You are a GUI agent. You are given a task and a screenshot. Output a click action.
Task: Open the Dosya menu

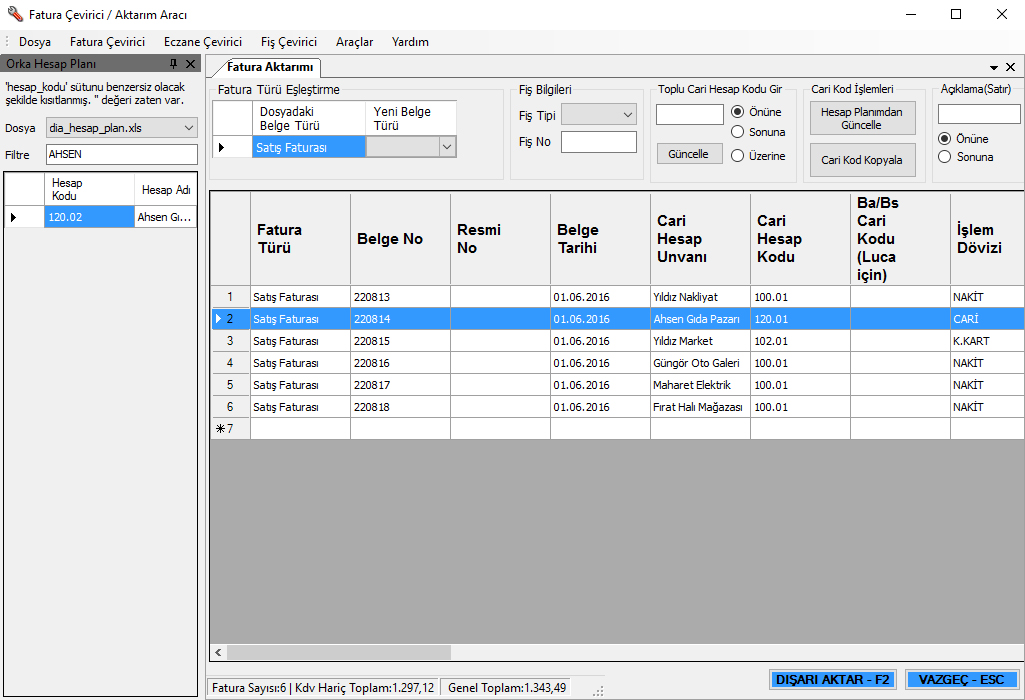point(35,42)
